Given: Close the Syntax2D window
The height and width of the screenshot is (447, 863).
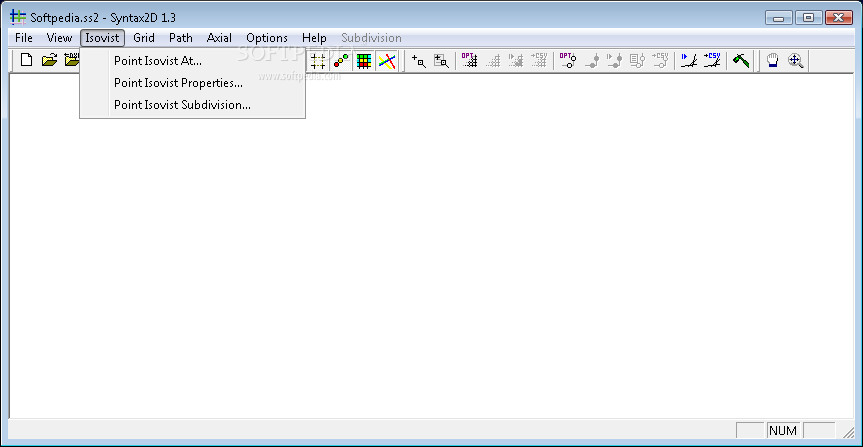Looking at the screenshot, I should click(839, 18).
